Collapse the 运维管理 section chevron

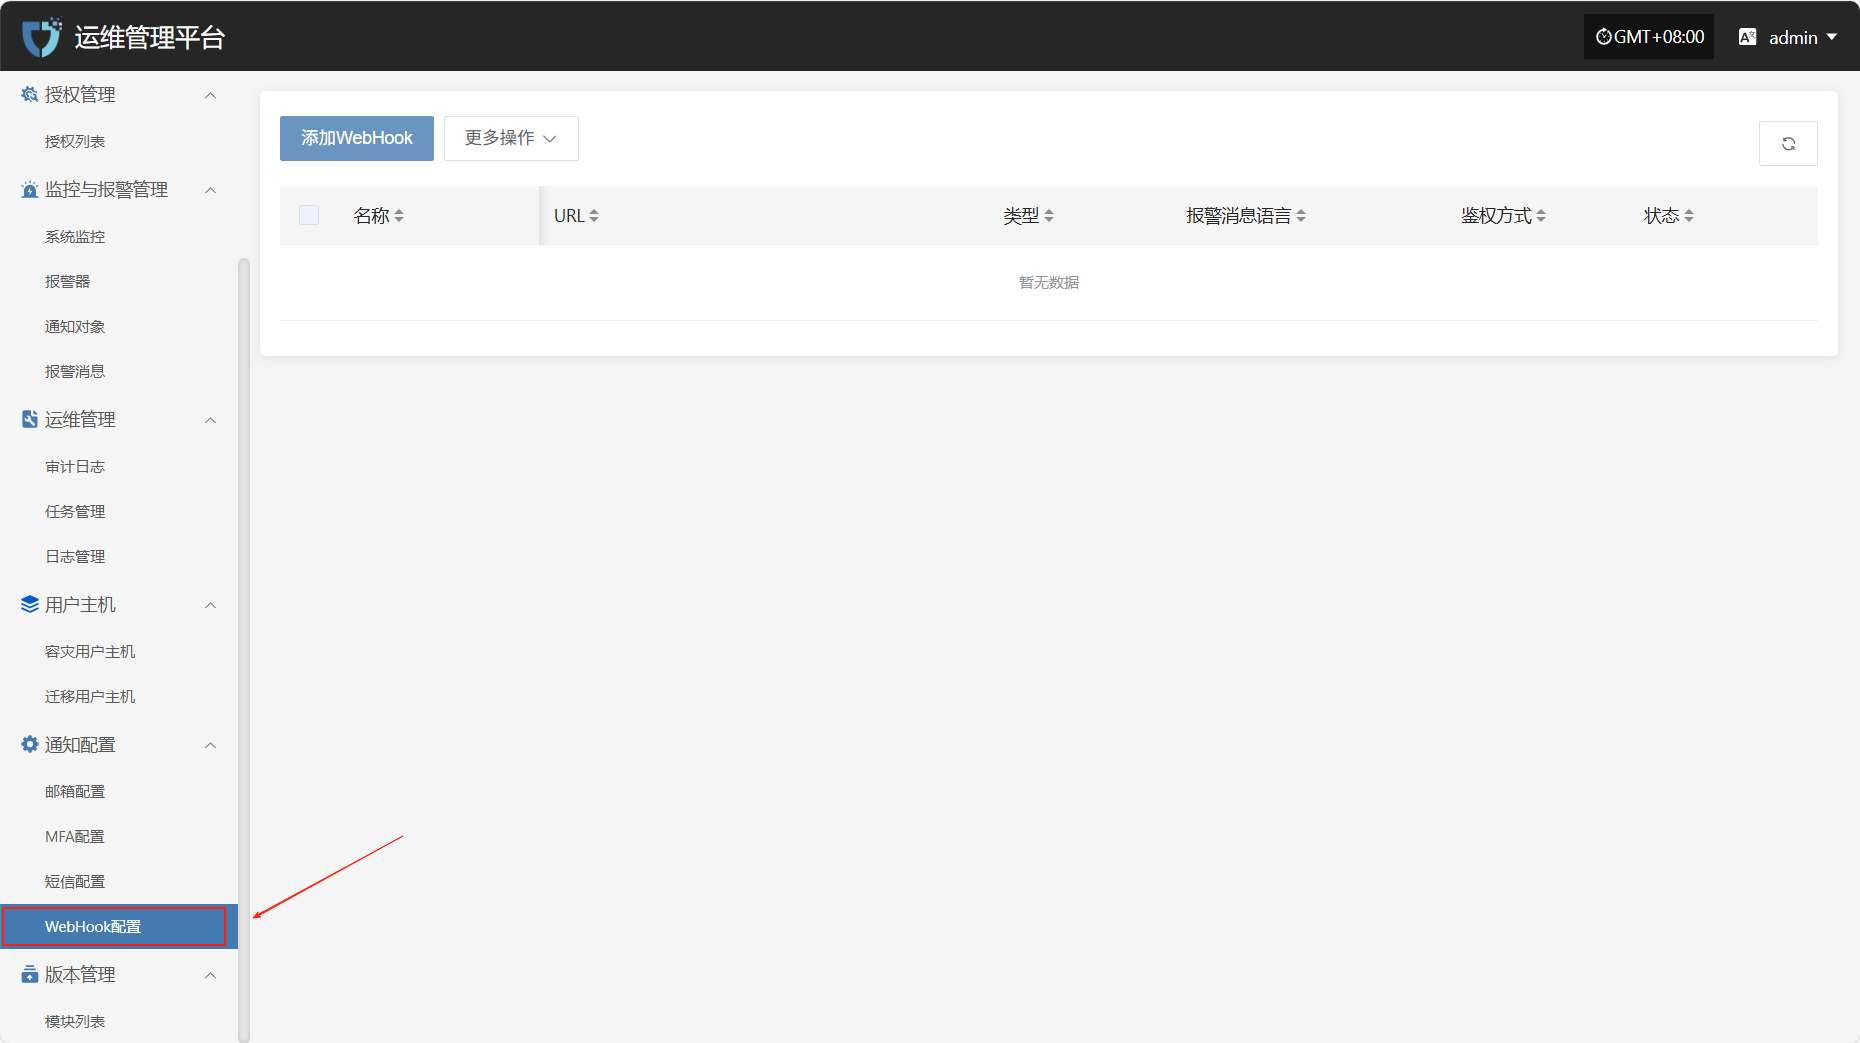pyautogui.click(x=210, y=420)
